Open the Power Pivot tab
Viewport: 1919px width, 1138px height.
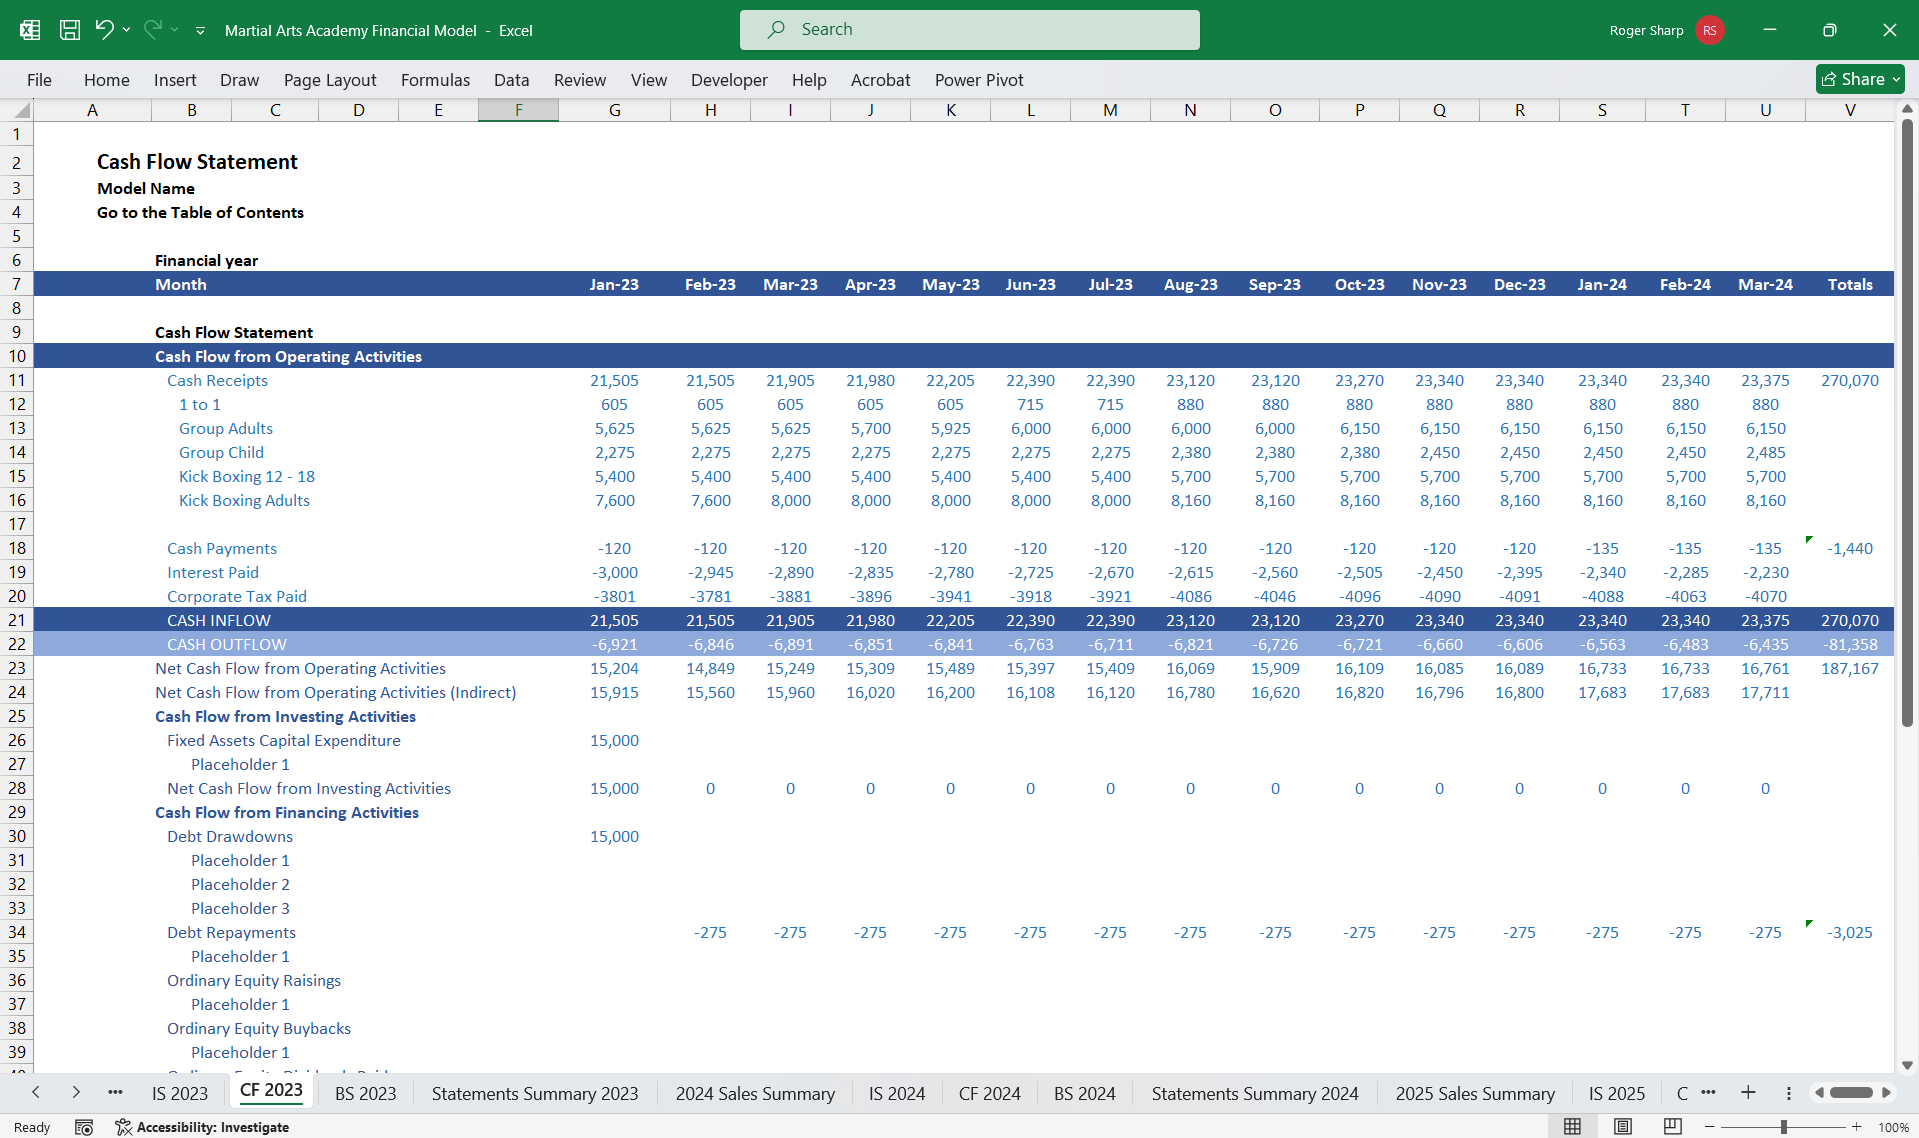(x=979, y=80)
